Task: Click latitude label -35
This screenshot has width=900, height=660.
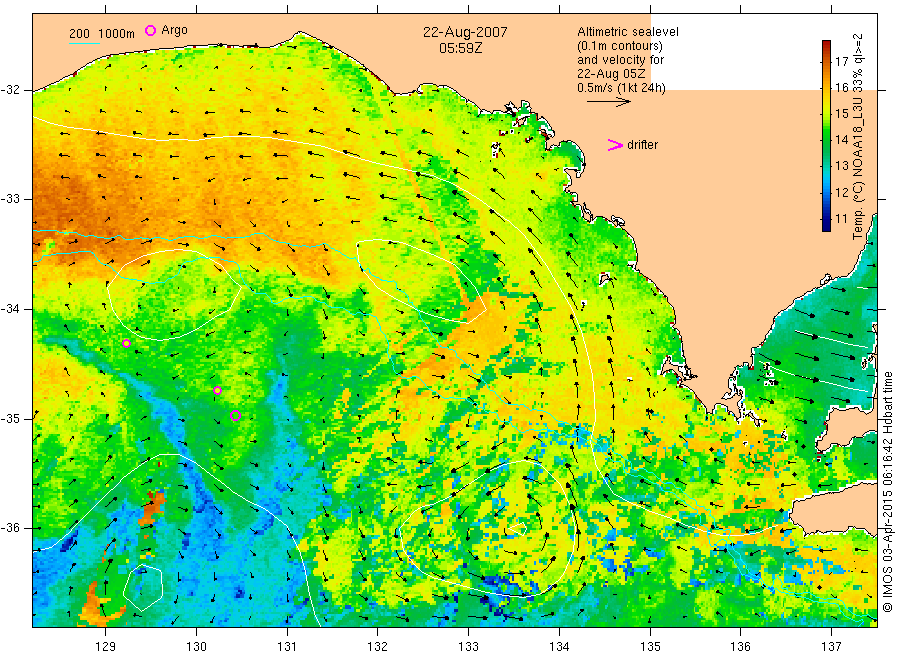Action: [11, 418]
